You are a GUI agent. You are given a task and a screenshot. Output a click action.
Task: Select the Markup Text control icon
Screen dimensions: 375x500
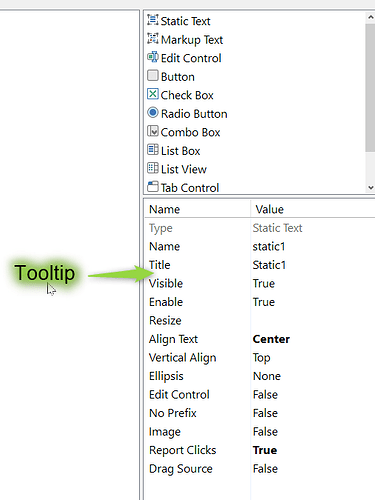(153, 38)
